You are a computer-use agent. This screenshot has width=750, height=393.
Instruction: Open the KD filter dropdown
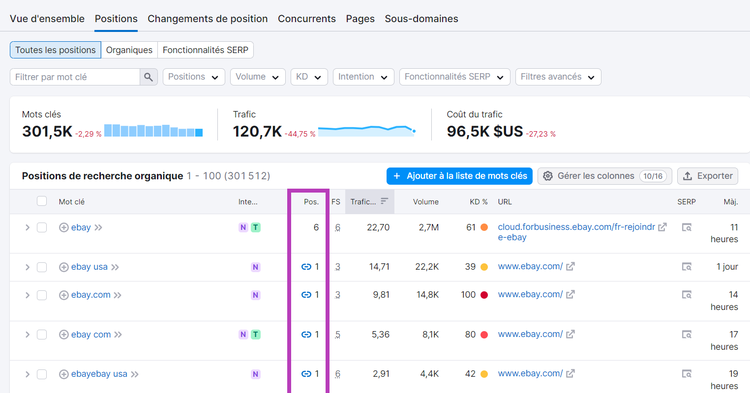(309, 77)
